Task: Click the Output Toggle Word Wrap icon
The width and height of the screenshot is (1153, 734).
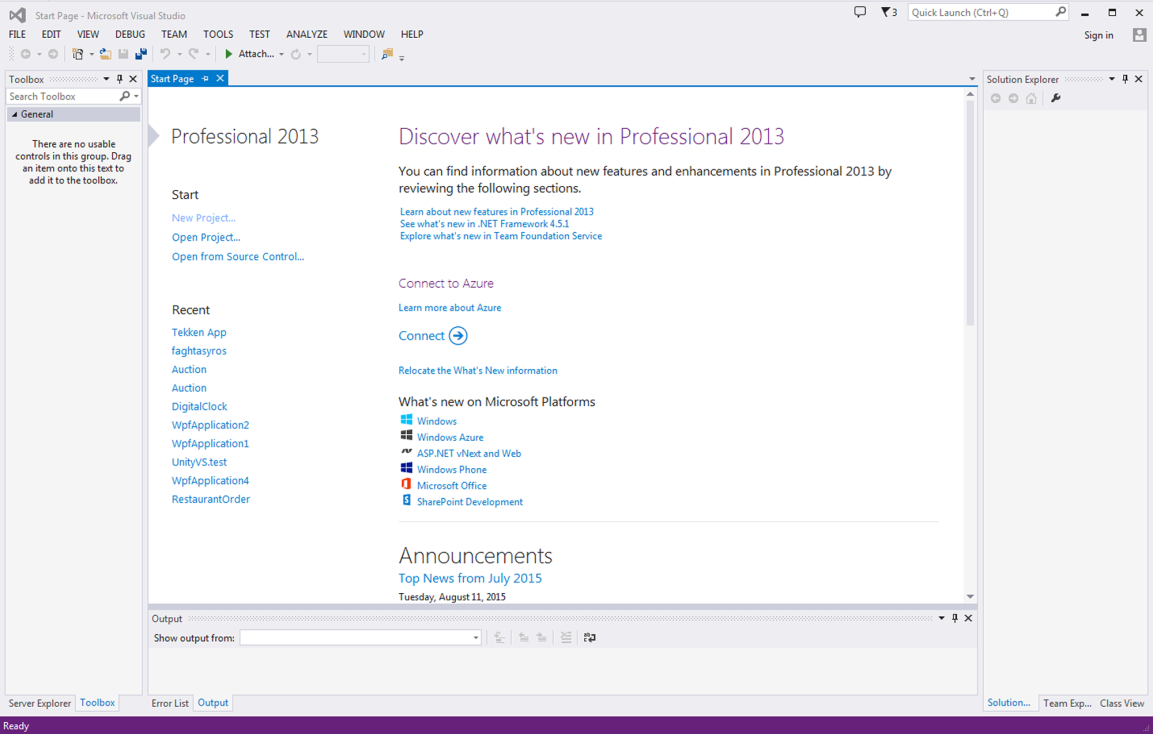Action: [x=590, y=638]
